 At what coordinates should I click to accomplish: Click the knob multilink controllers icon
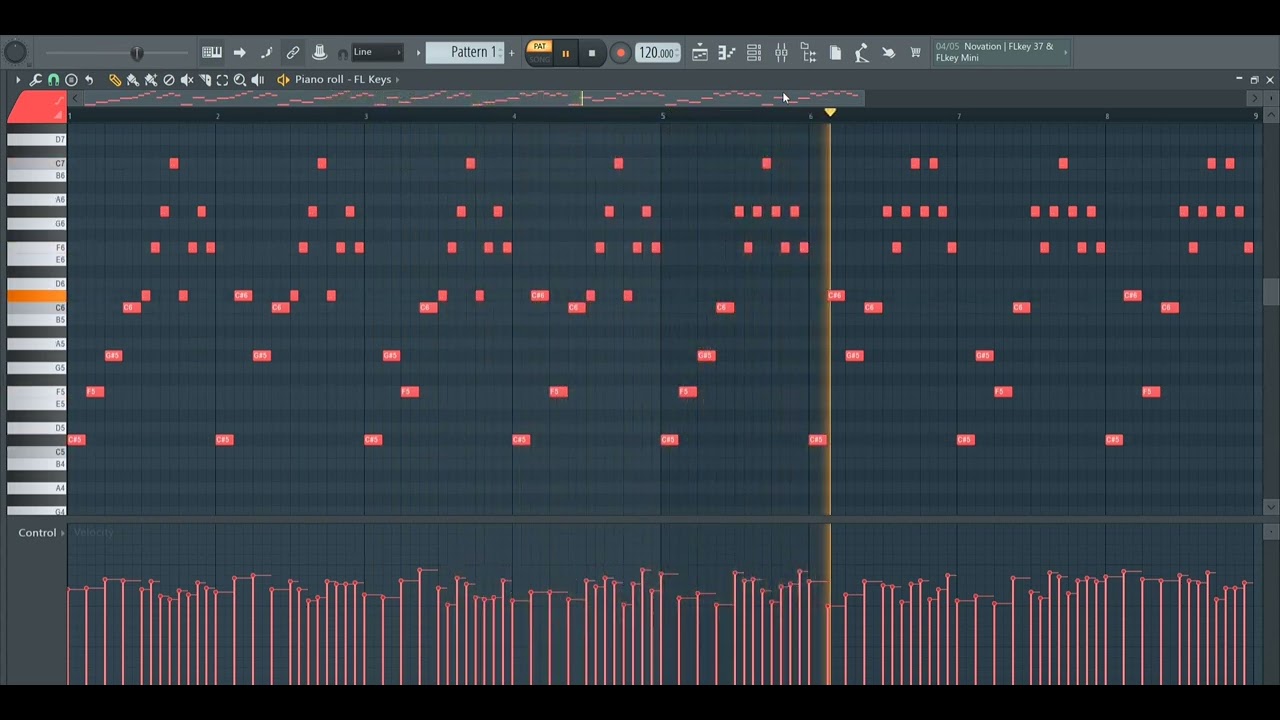click(x=319, y=52)
